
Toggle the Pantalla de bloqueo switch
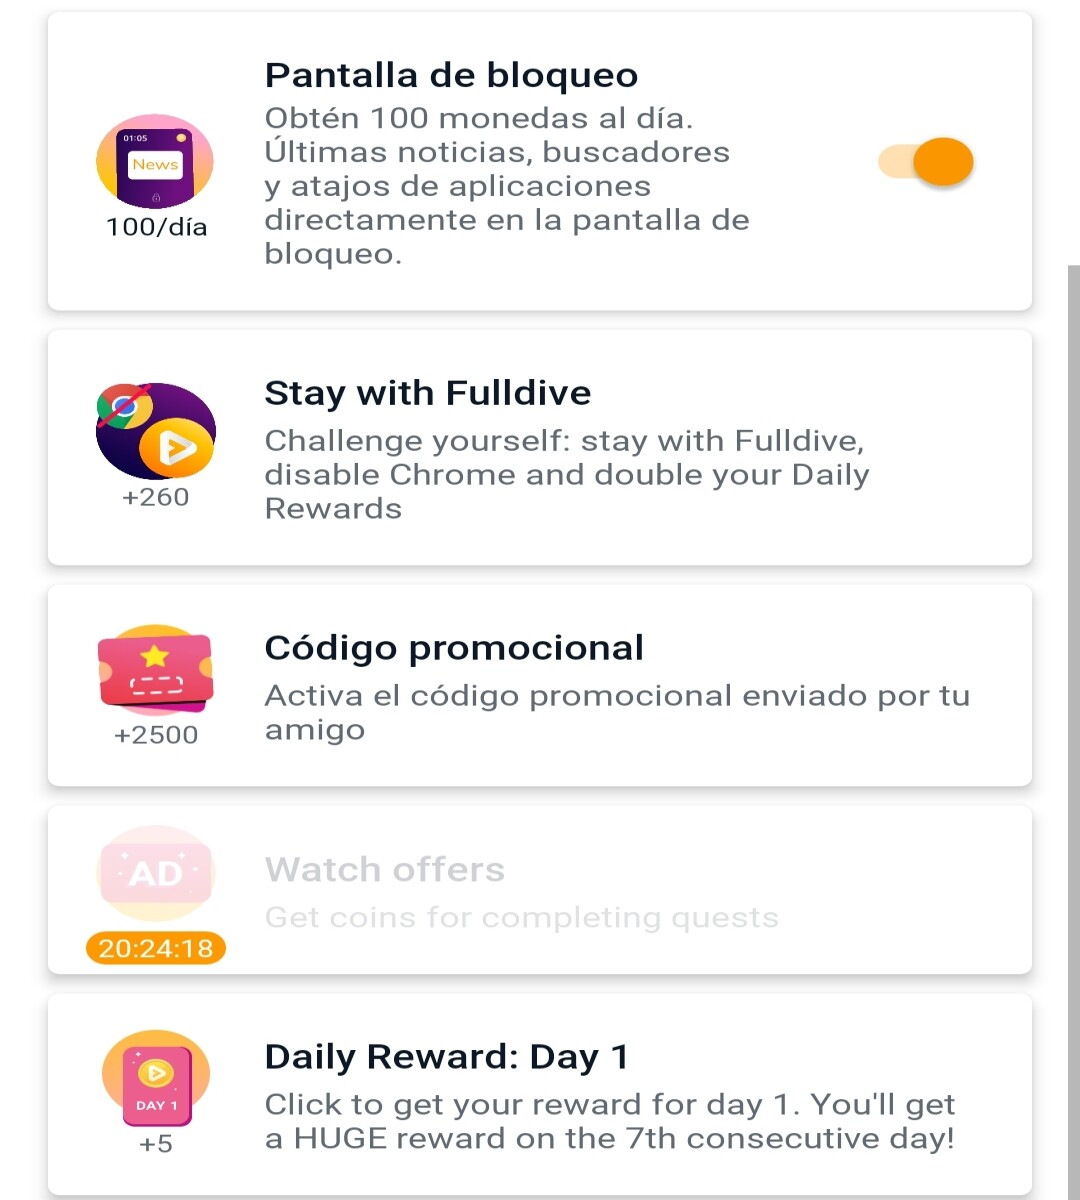926,162
